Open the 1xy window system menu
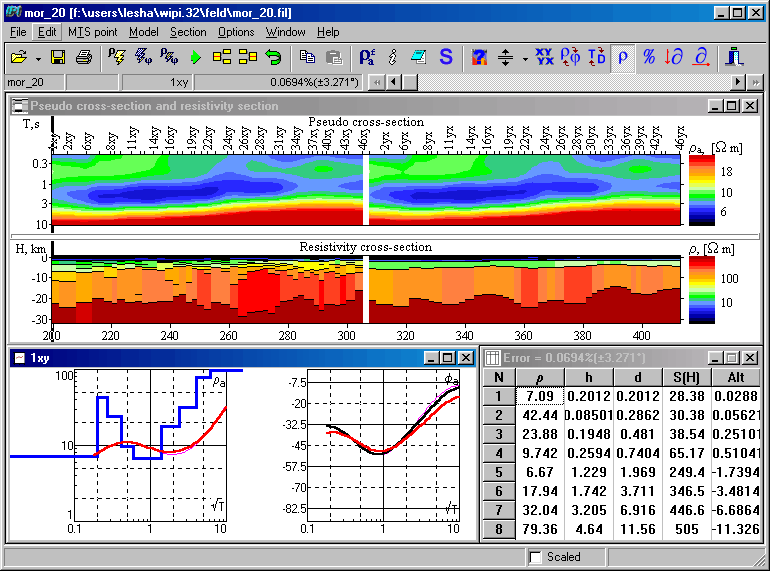This screenshot has height=571, width=770. [x=19, y=357]
